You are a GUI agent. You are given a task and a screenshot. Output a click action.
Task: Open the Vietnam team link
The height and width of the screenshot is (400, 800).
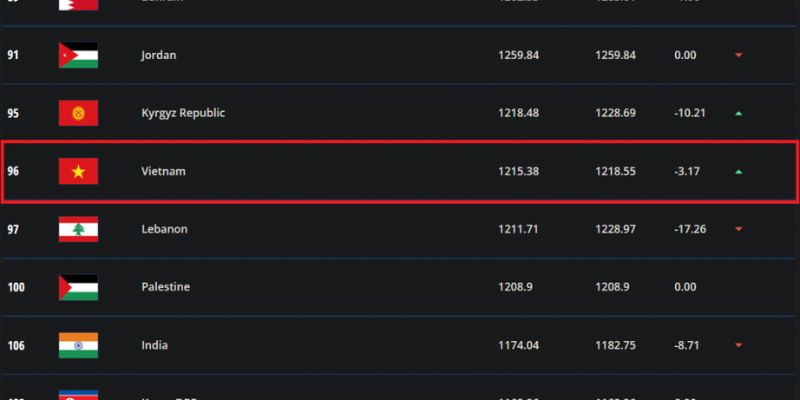tap(163, 171)
